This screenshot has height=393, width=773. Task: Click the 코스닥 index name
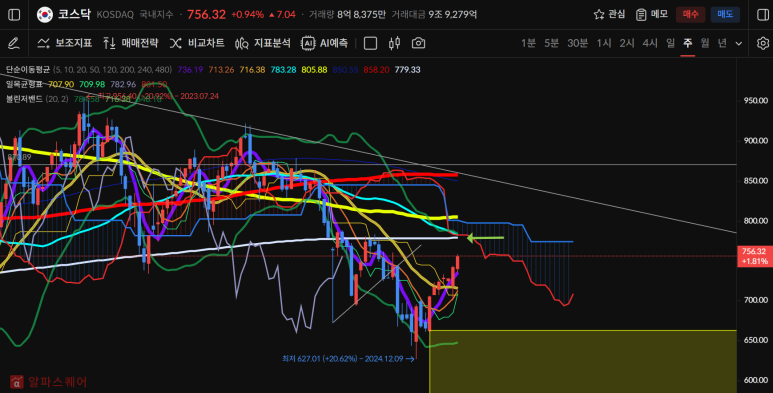pyautogui.click(x=74, y=14)
